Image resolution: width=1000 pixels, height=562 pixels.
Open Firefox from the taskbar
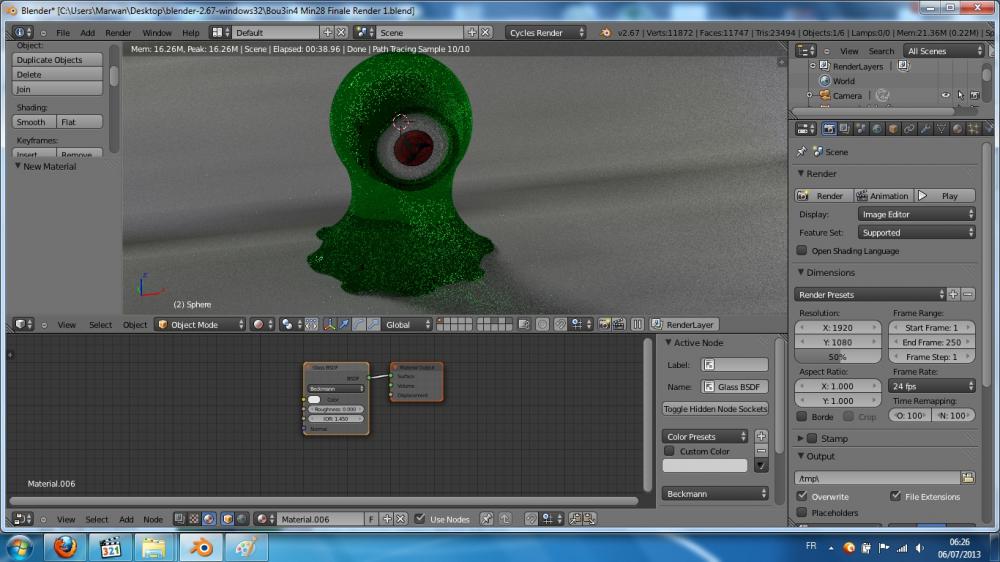pos(65,547)
